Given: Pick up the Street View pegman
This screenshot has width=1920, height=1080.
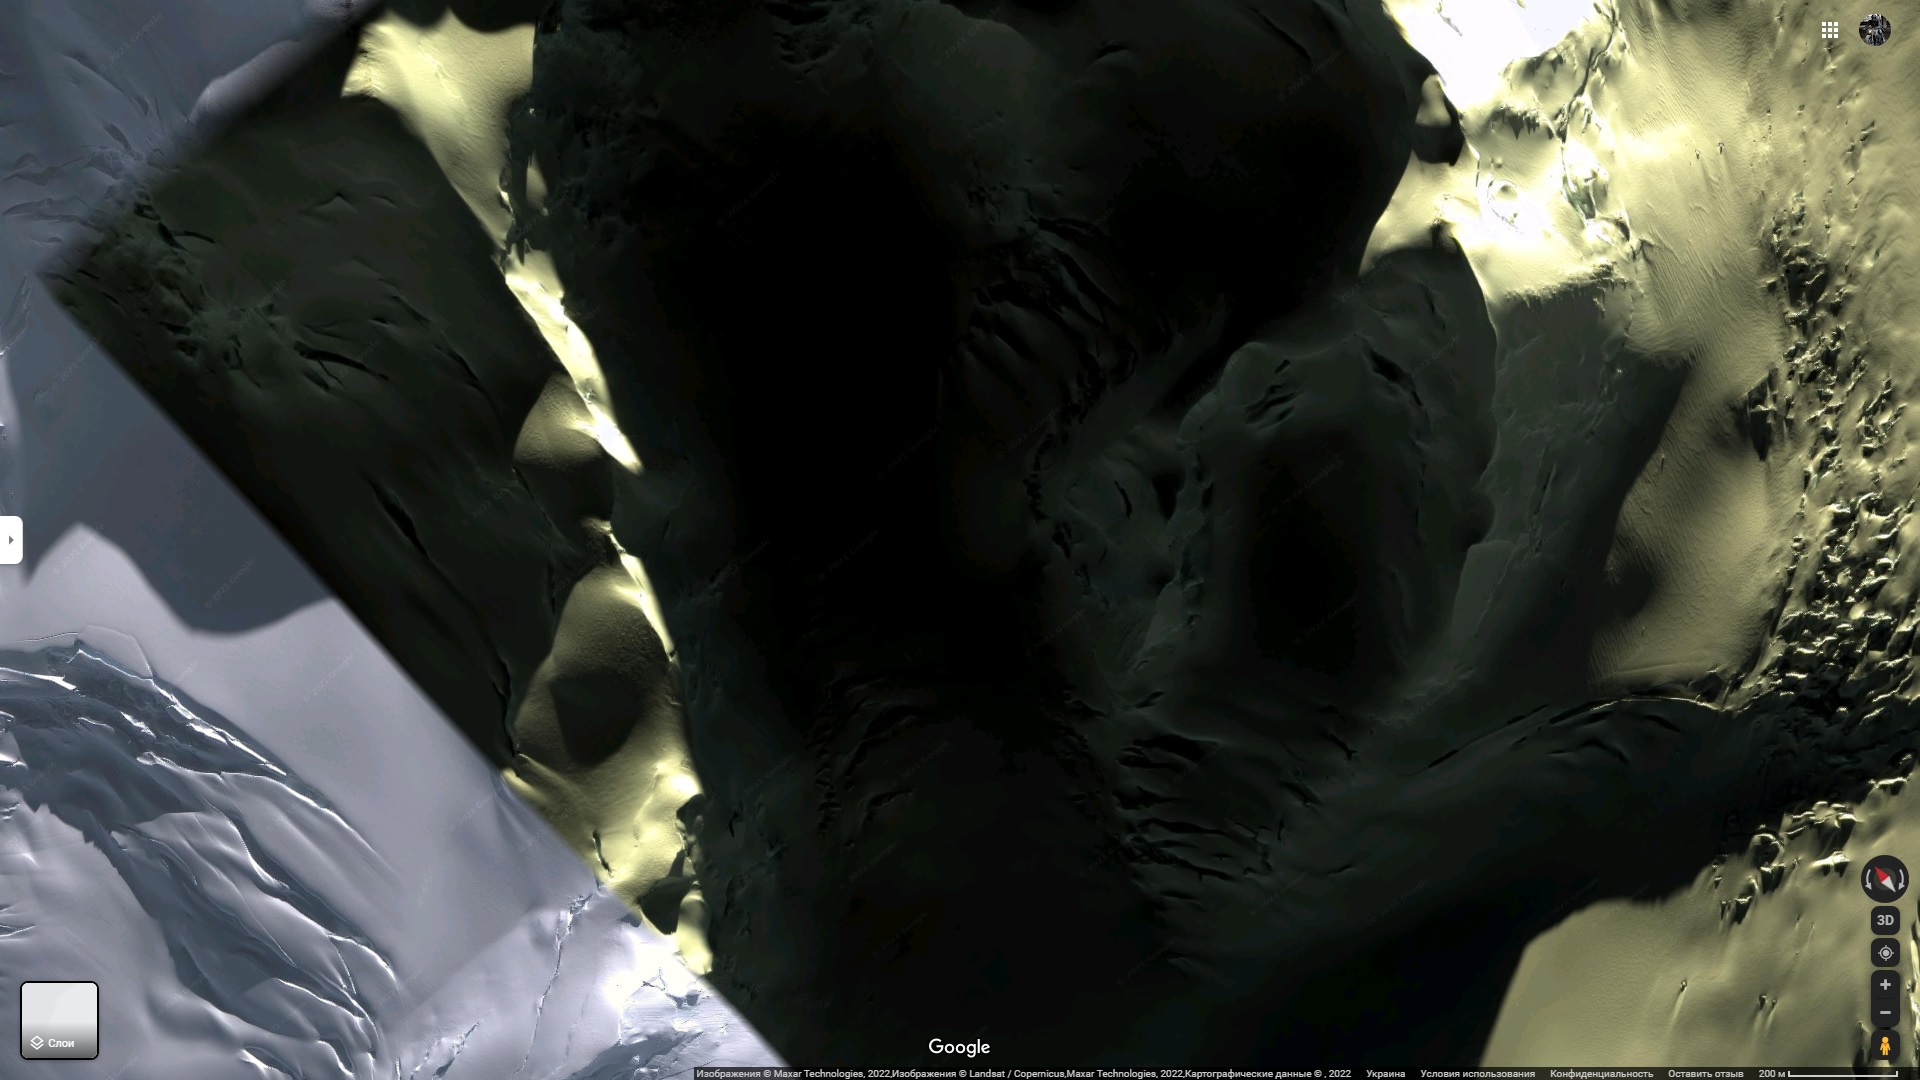Looking at the screenshot, I should pyautogui.click(x=1885, y=1046).
